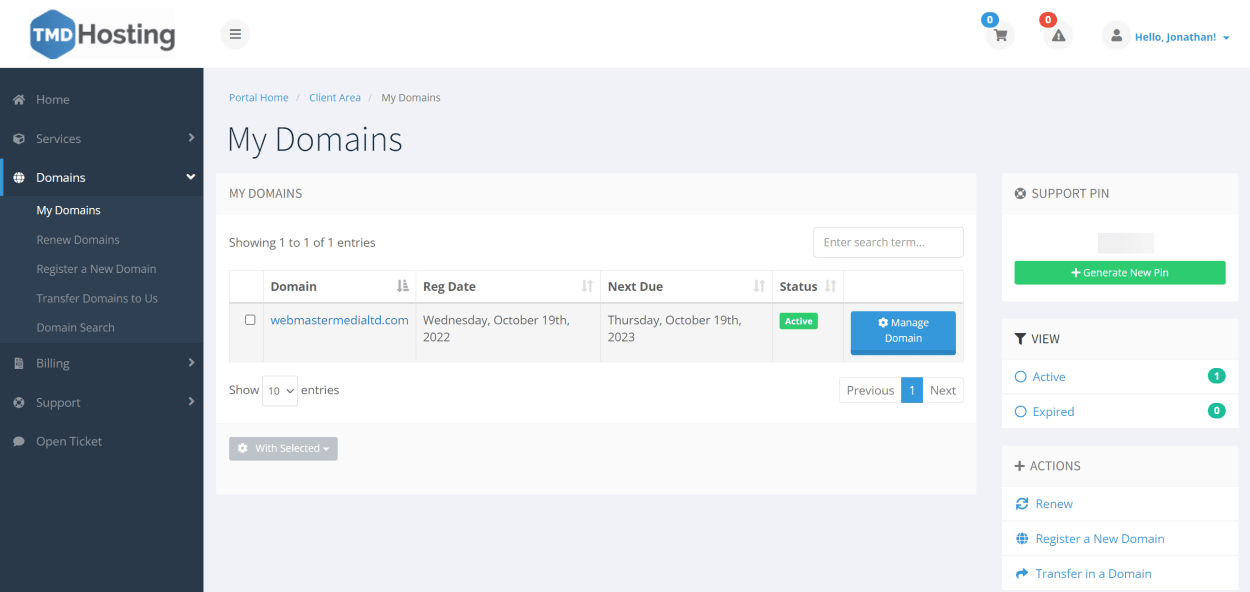The height and width of the screenshot is (592, 1250).
Task: Click the Client Area breadcrumb link
Action: (335, 98)
